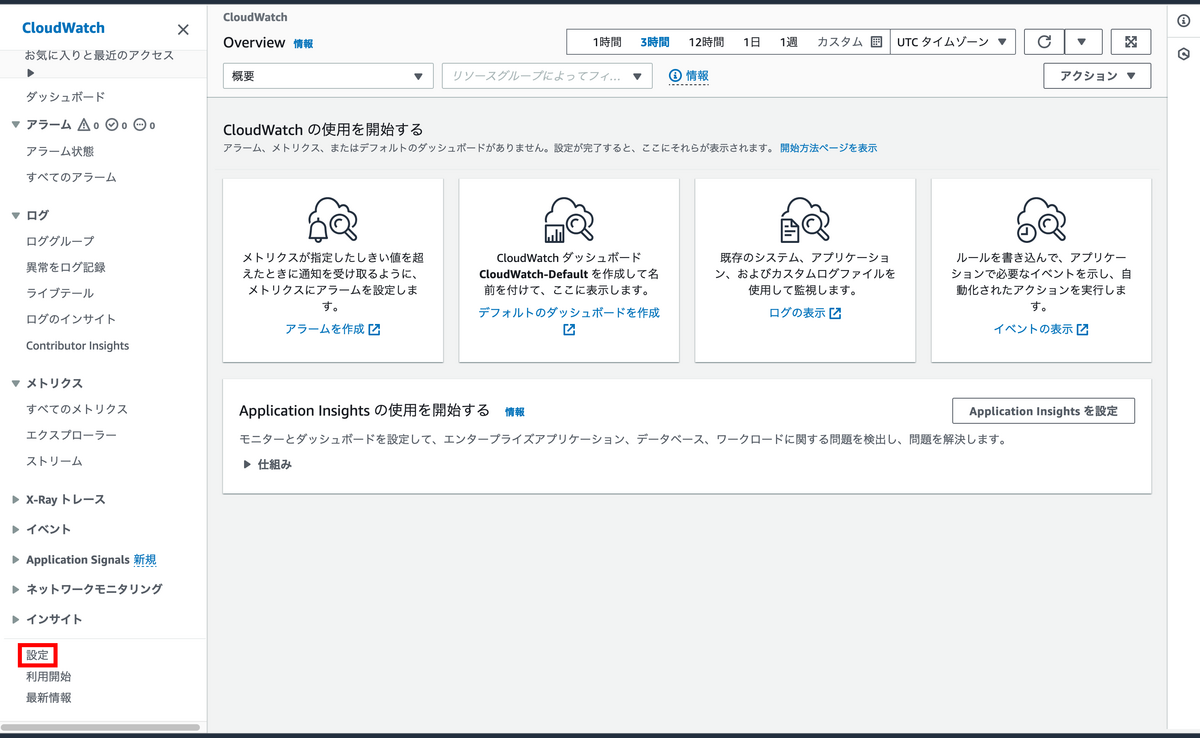This screenshot has height=738, width=1200.
Task: Open the UTC タイムゾーン dropdown
Action: coord(952,42)
